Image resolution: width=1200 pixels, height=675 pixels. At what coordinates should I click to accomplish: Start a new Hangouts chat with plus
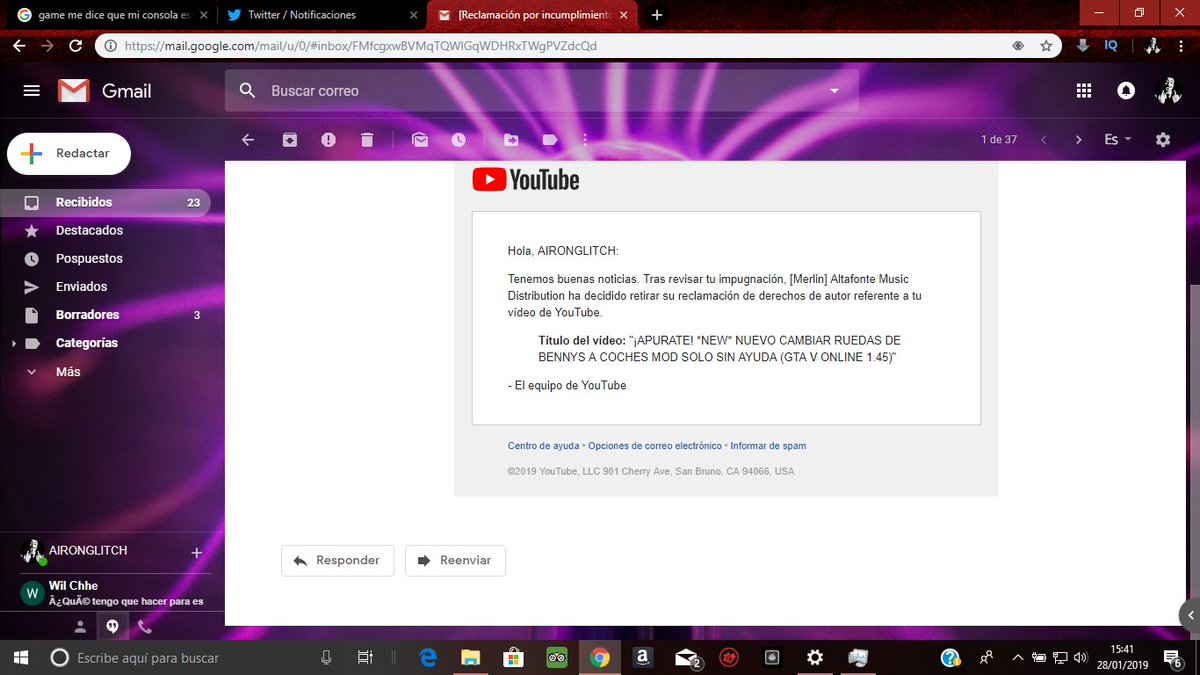[196, 552]
